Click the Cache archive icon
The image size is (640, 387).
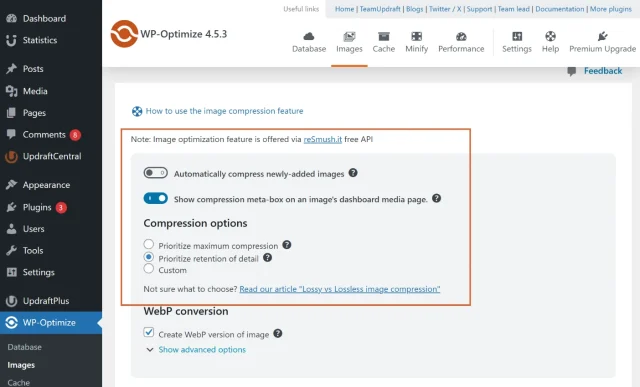point(384,36)
